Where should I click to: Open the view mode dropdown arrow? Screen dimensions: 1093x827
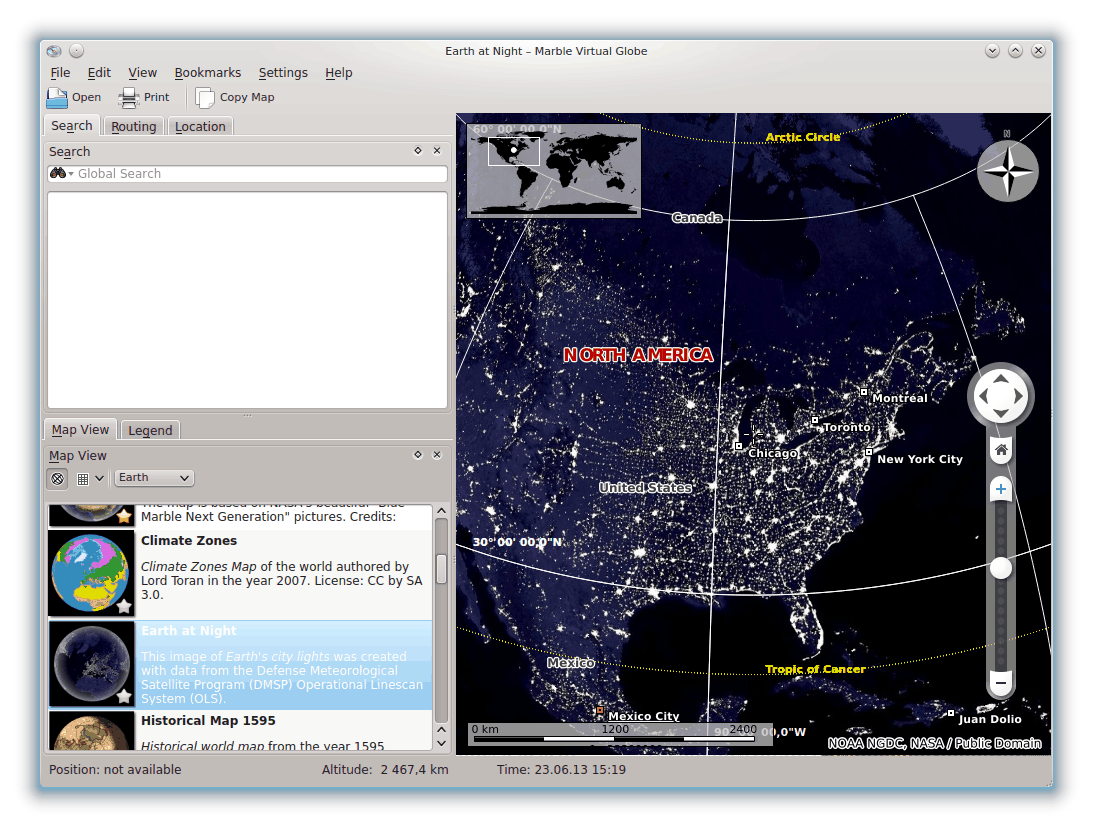pos(100,478)
